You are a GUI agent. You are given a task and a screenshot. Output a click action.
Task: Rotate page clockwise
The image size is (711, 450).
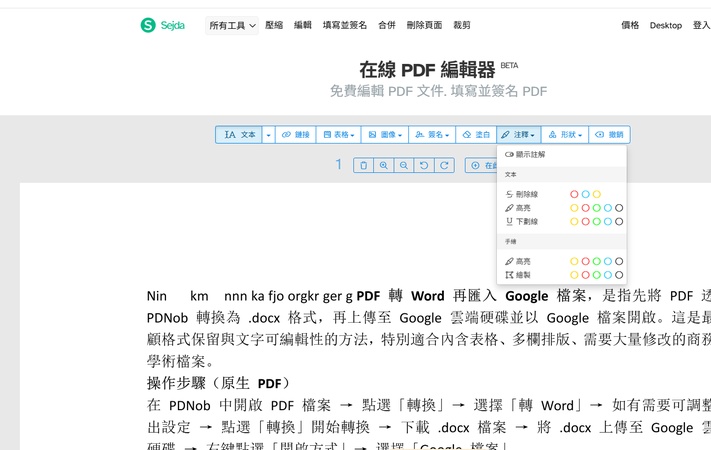tap(444, 165)
